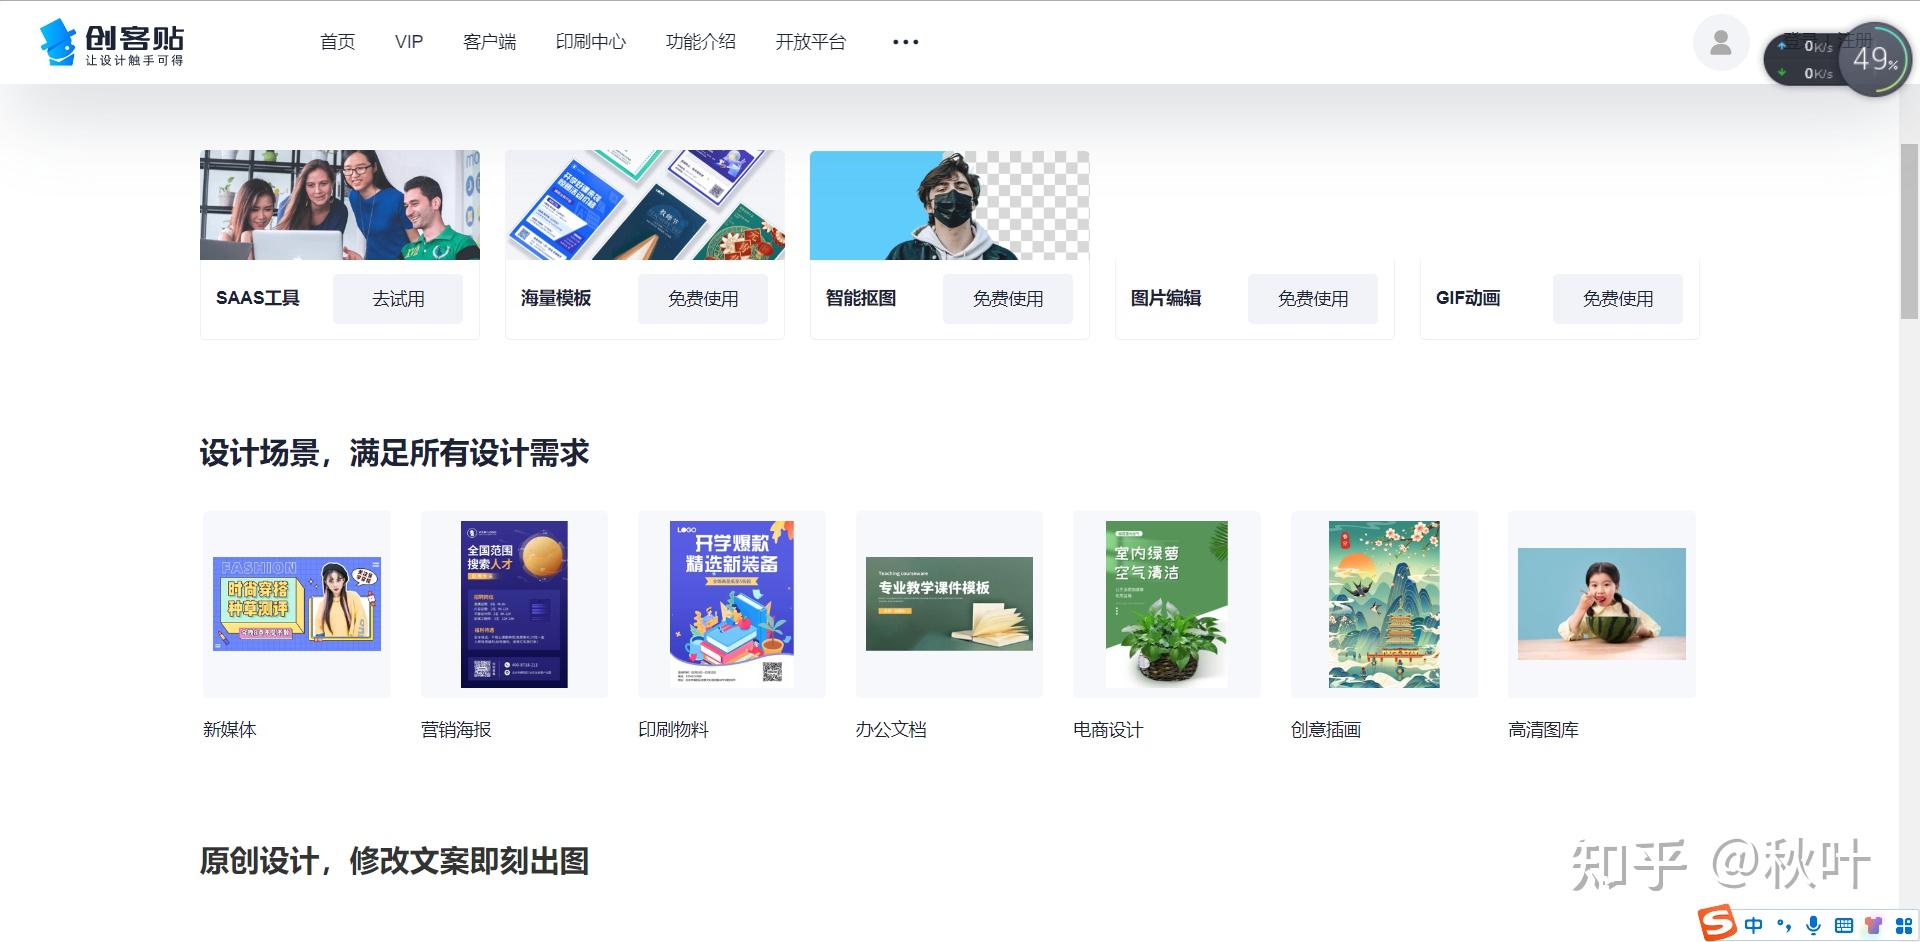Click the Sogou input method S logo

point(1717,925)
